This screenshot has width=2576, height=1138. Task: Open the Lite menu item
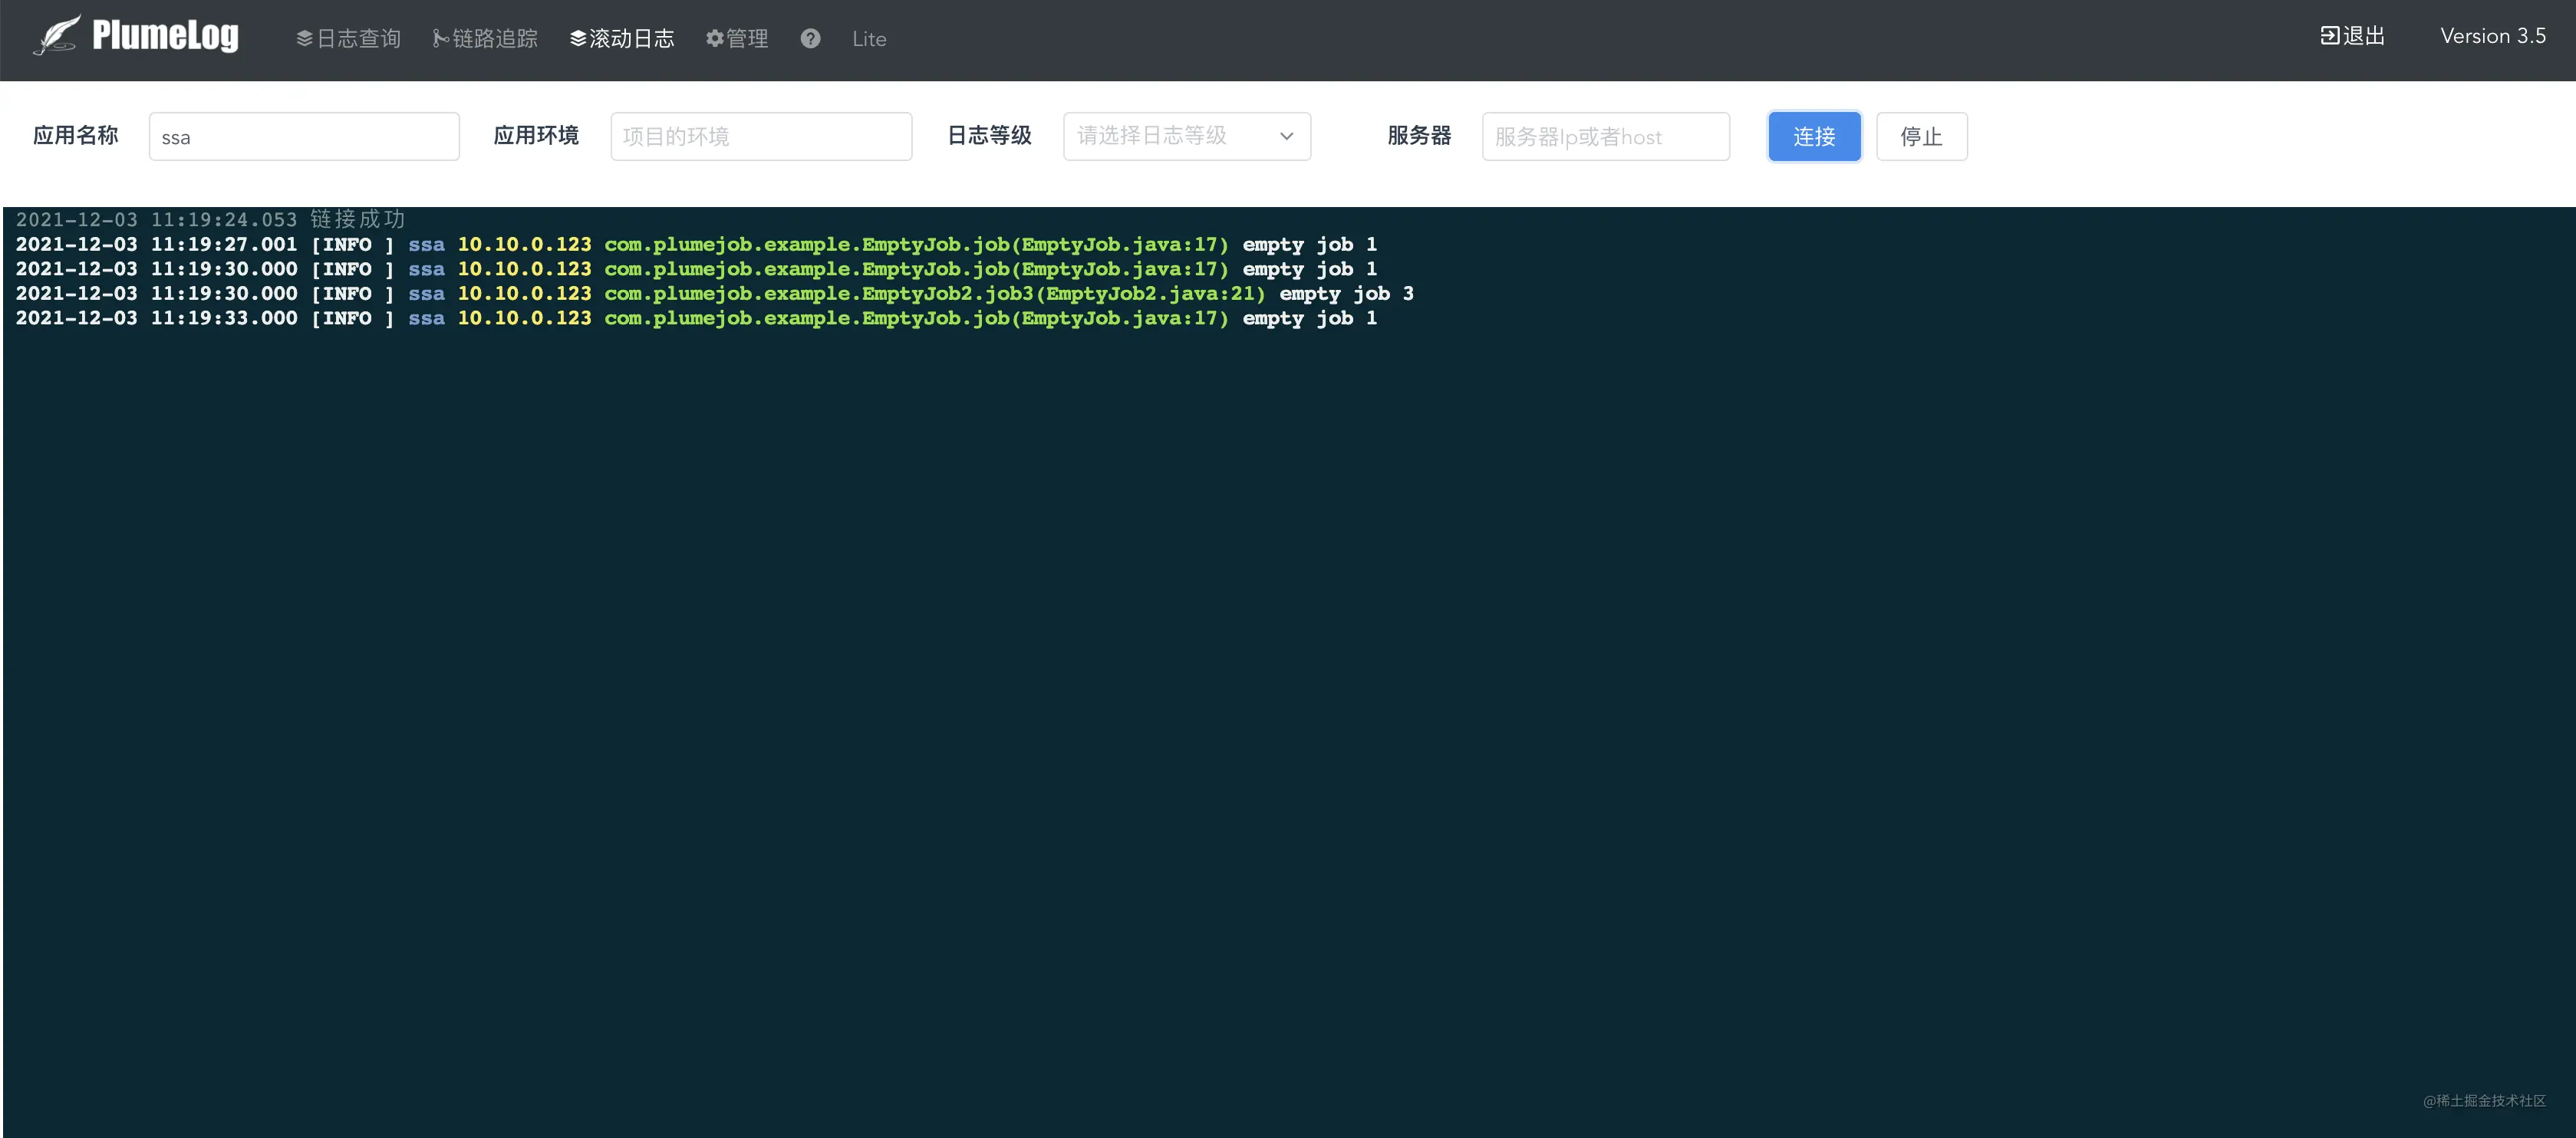869,39
